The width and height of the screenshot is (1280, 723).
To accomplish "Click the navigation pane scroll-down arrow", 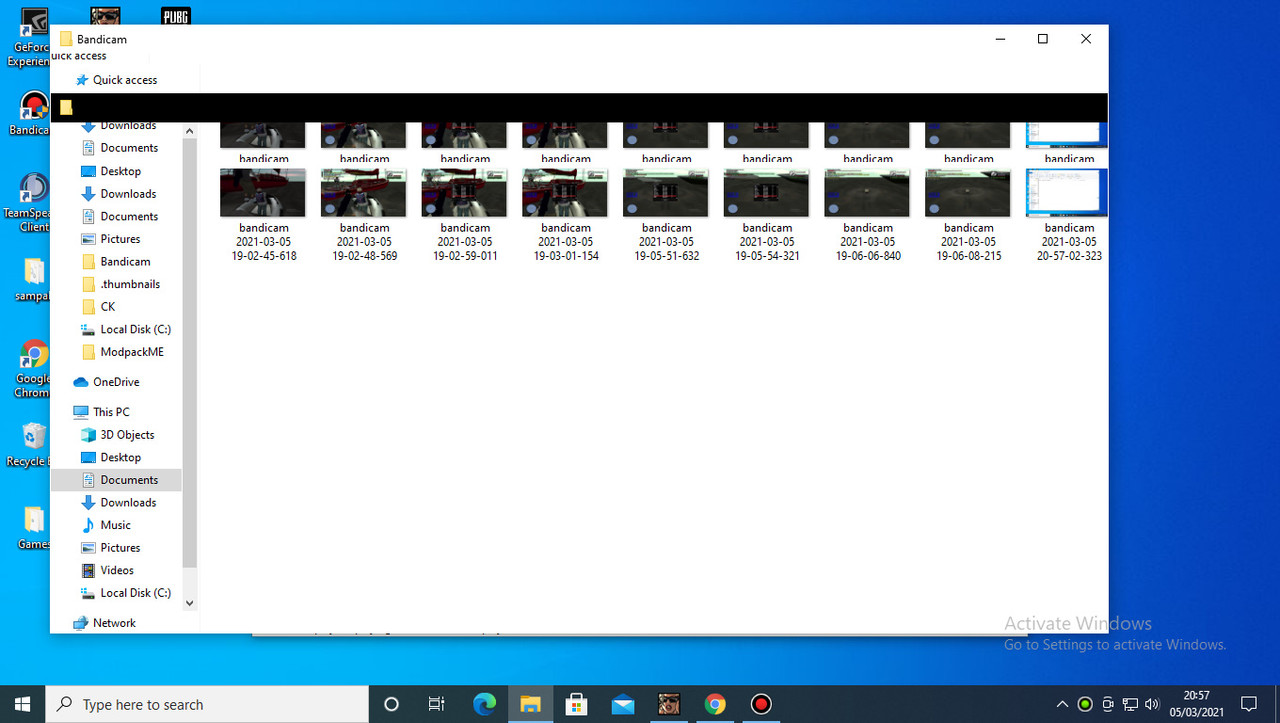I will (190, 603).
